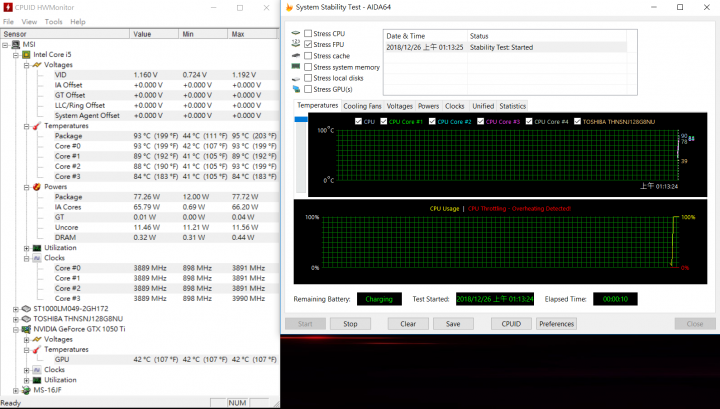This screenshot has width=720, height=409.
Task: Open the View menu in HWMonitor
Action: pyautogui.click(x=29, y=22)
